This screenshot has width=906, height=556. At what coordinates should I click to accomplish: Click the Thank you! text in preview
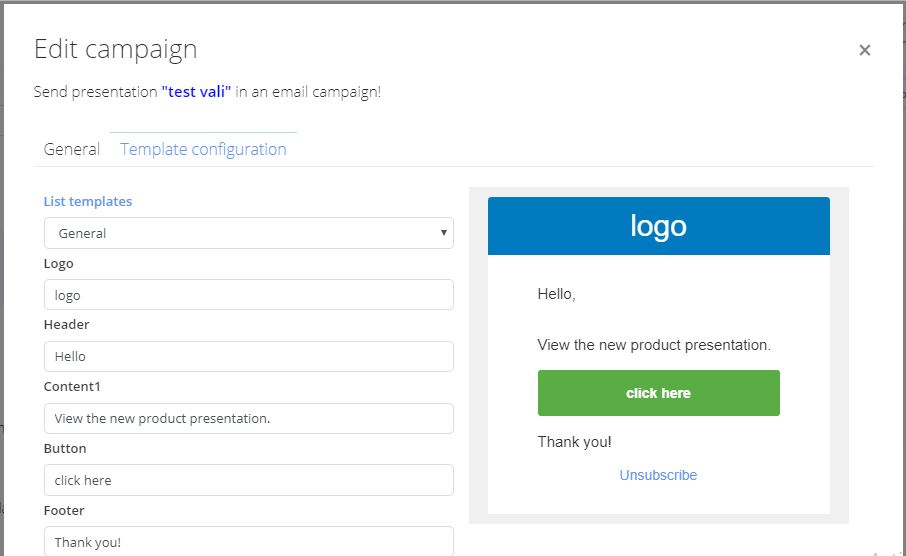(574, 442)
